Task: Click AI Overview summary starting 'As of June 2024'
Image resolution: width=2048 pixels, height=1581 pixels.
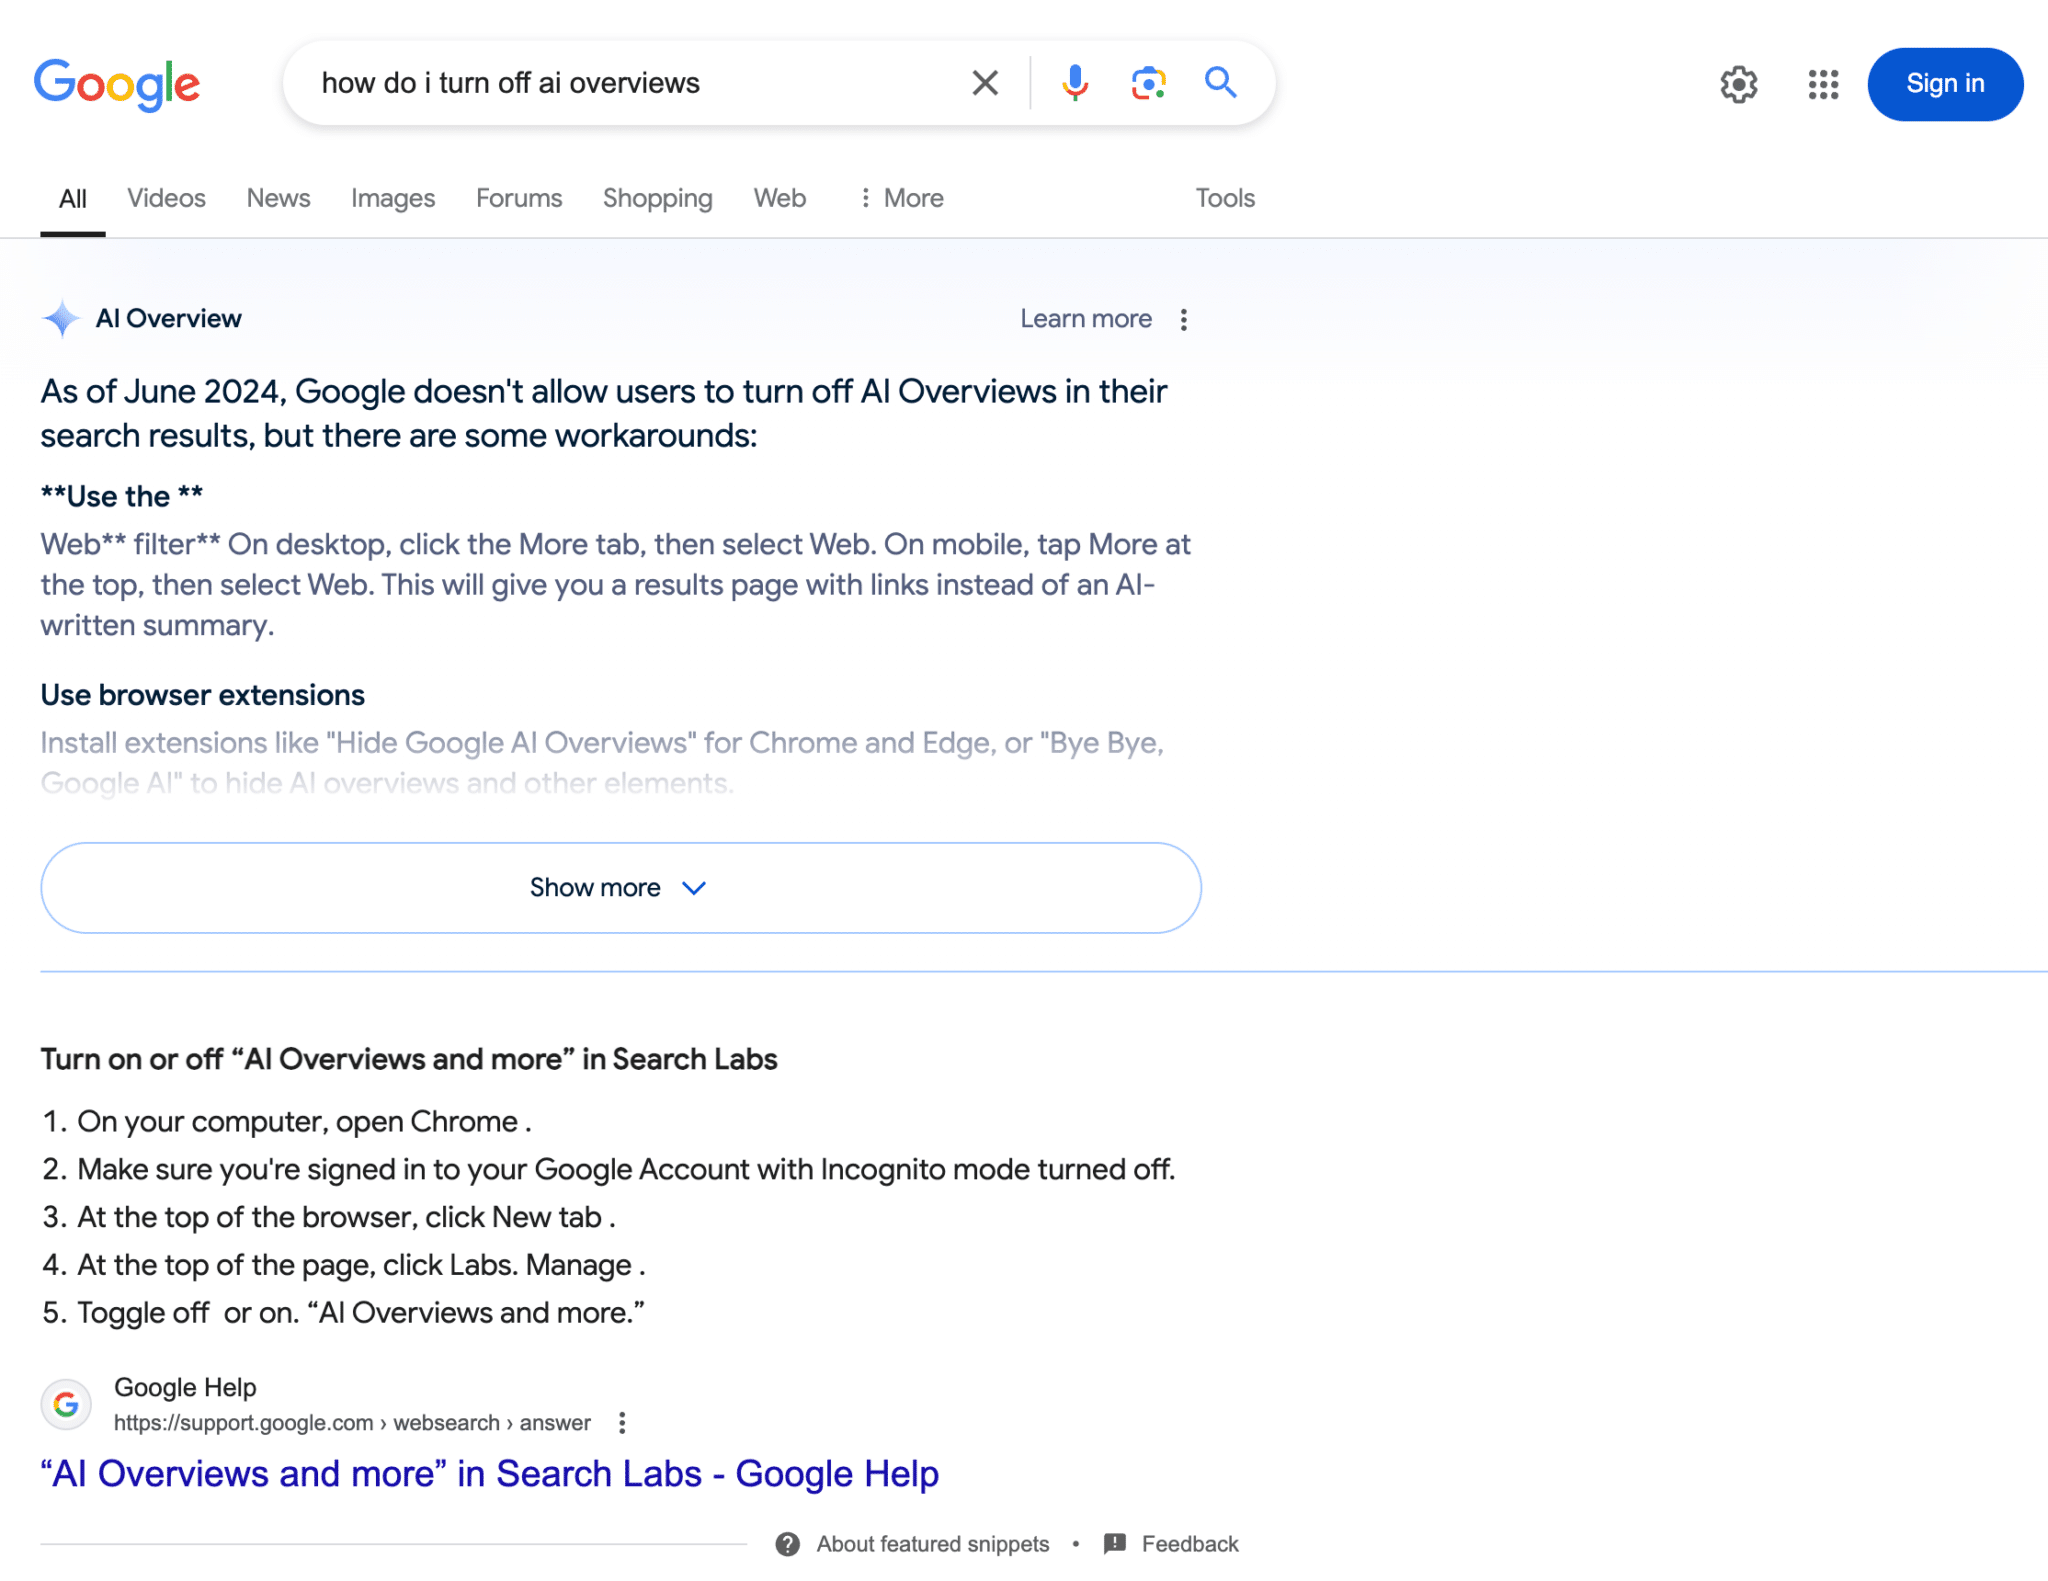Action: click(604, 413)
